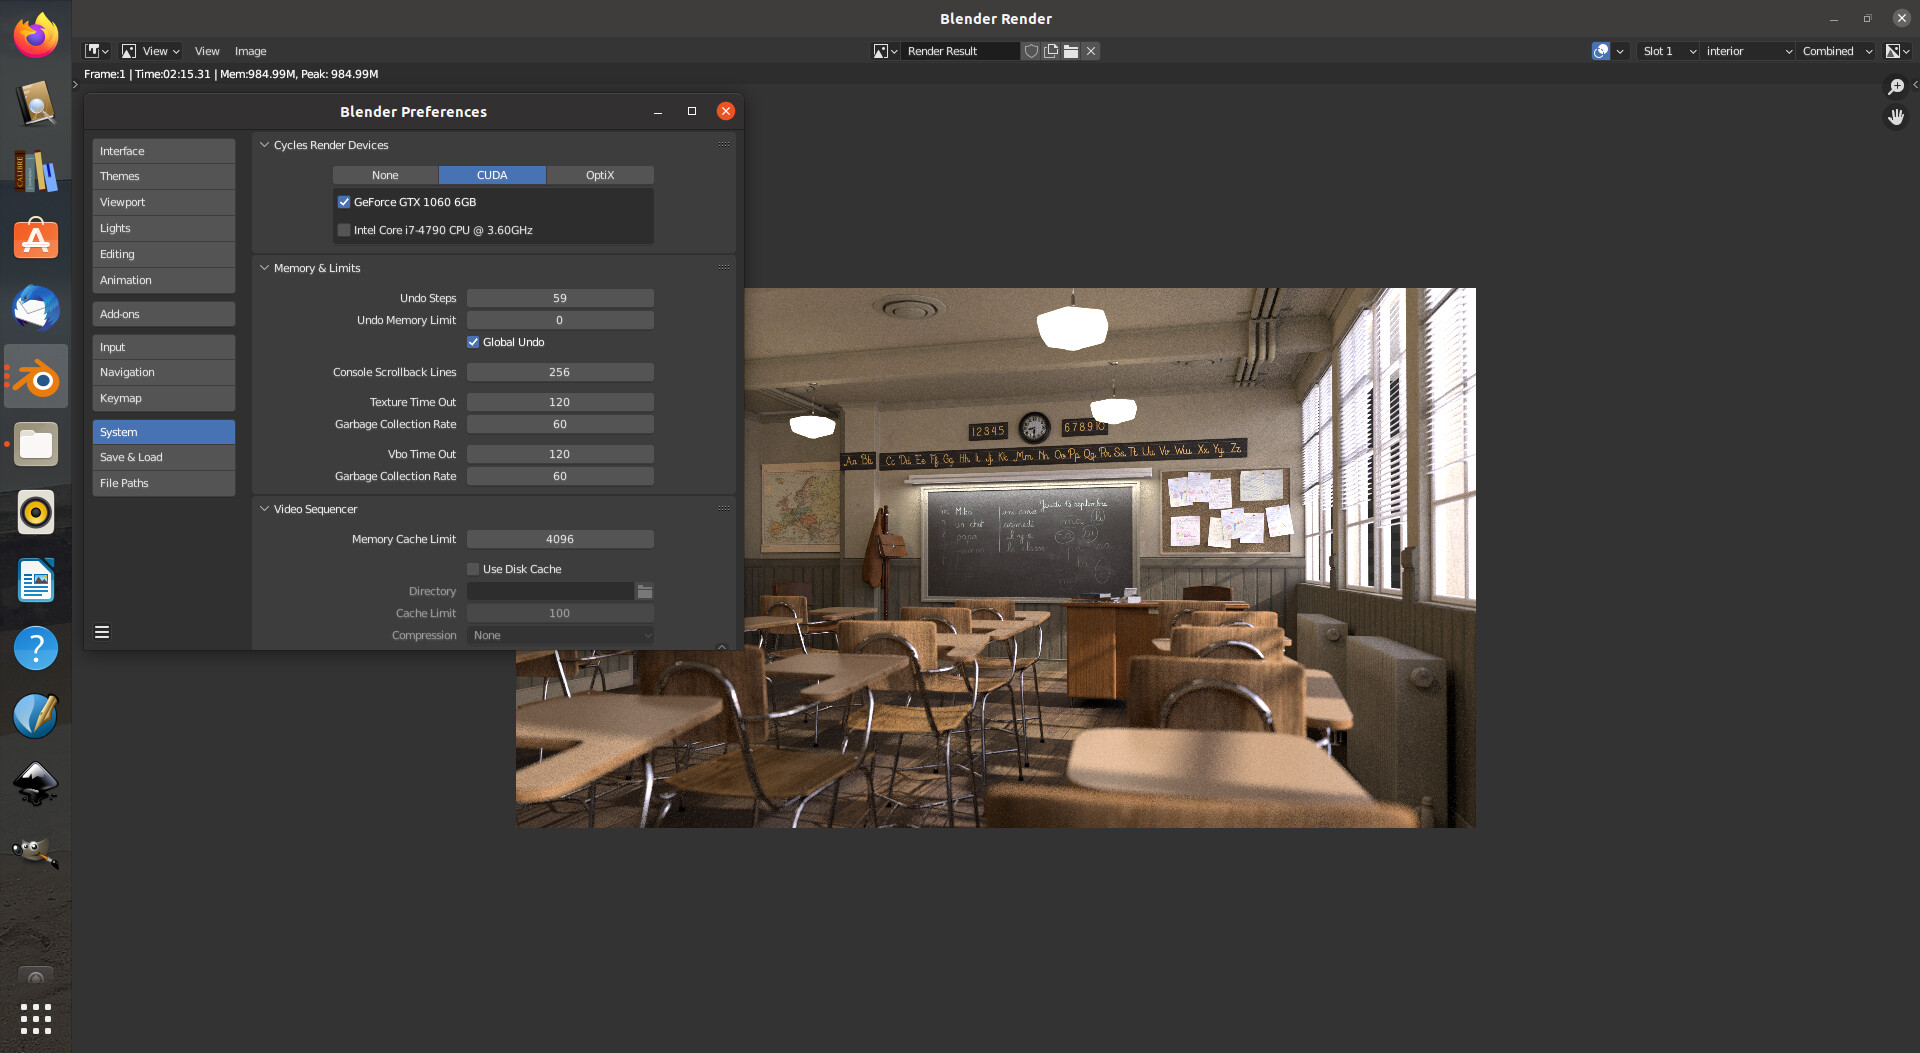Open the preferences hamburger menu
The height and width of the screenshot is (1053, 1920).
(101, 632)
